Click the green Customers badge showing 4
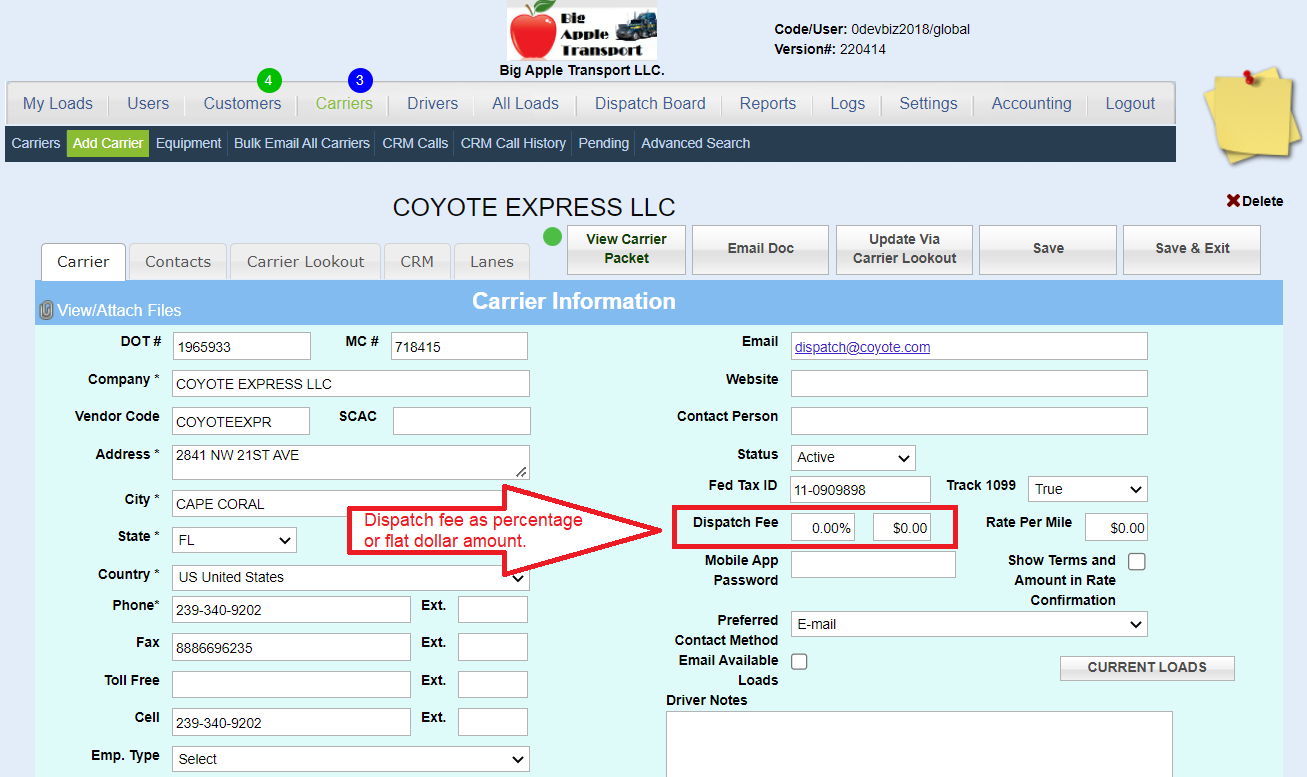 269,80
